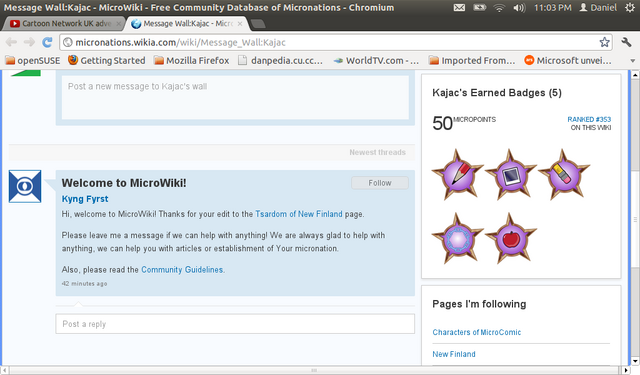Image resolution: width=640 pixels, height=375 pixels.
Task: Open the Chromium wrench menu
Action: pos(627,42)
